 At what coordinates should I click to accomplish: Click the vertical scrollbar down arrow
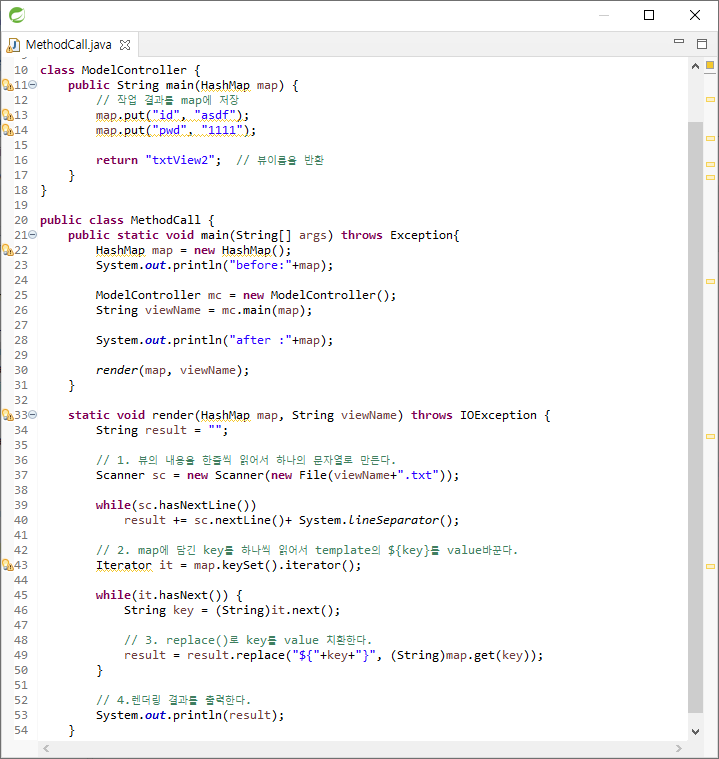point(695,732)
